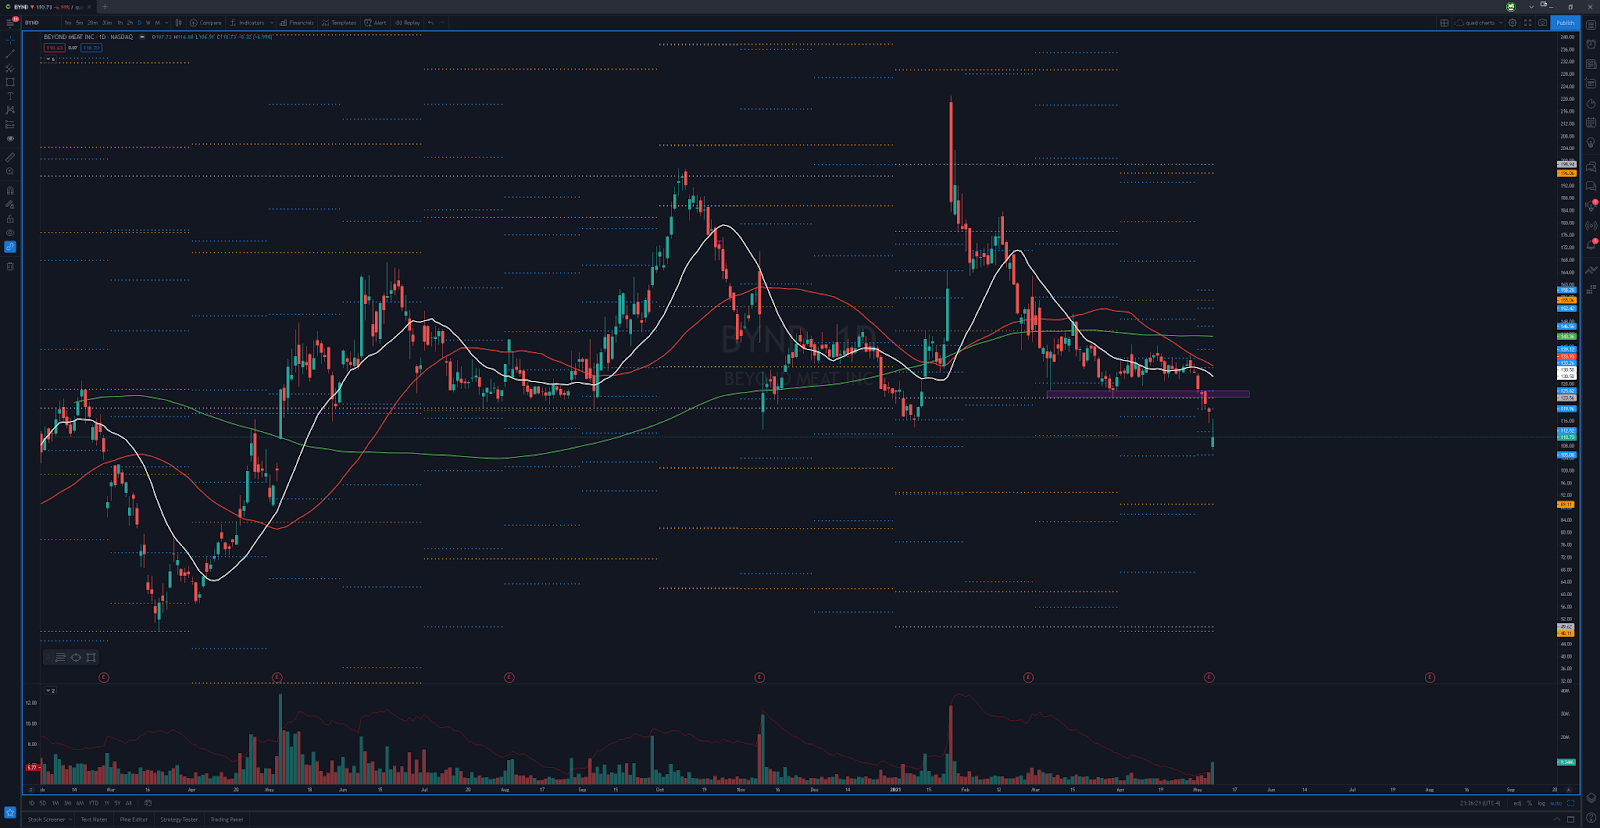Toggle hide all drawings eye icon
1600x828 pixels.
tap(10, 233)
